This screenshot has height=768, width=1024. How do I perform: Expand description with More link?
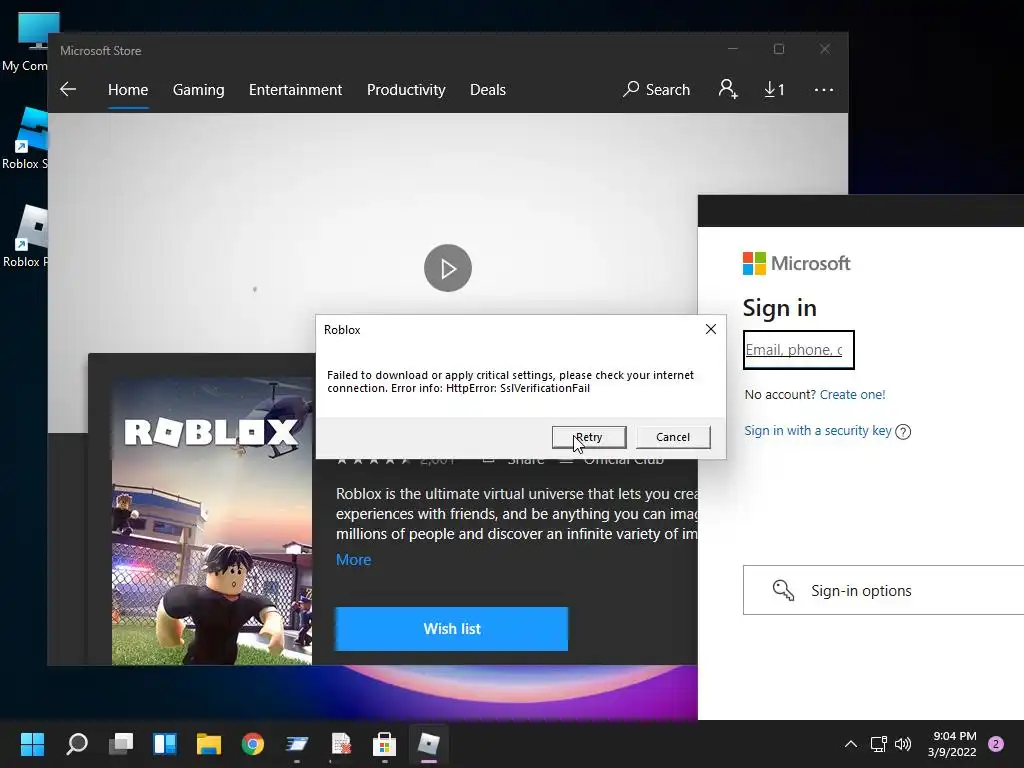coord(353,560)
